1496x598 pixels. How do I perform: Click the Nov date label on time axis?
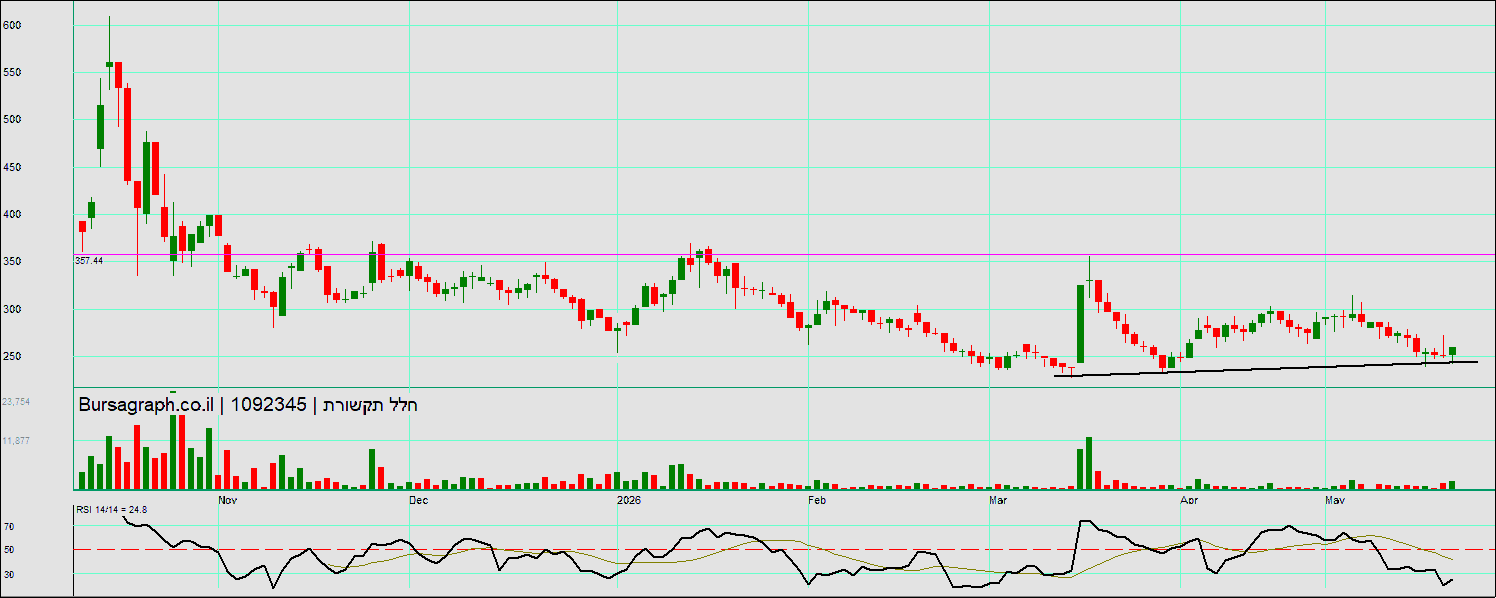(x=227, y=498)
